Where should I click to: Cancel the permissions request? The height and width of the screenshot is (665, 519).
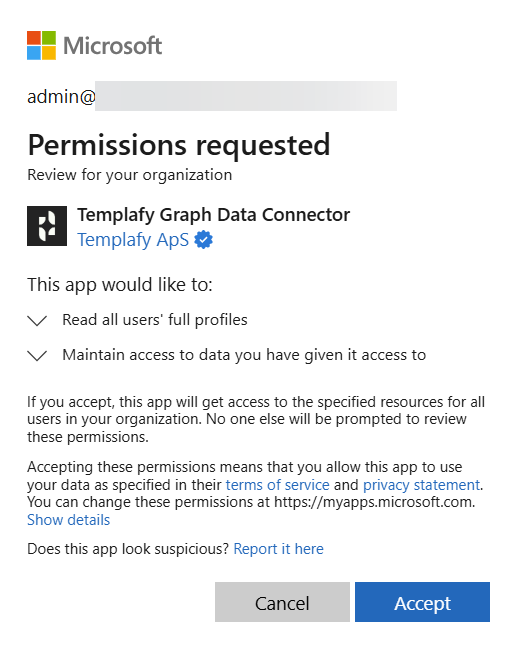(x=282, y=602)
